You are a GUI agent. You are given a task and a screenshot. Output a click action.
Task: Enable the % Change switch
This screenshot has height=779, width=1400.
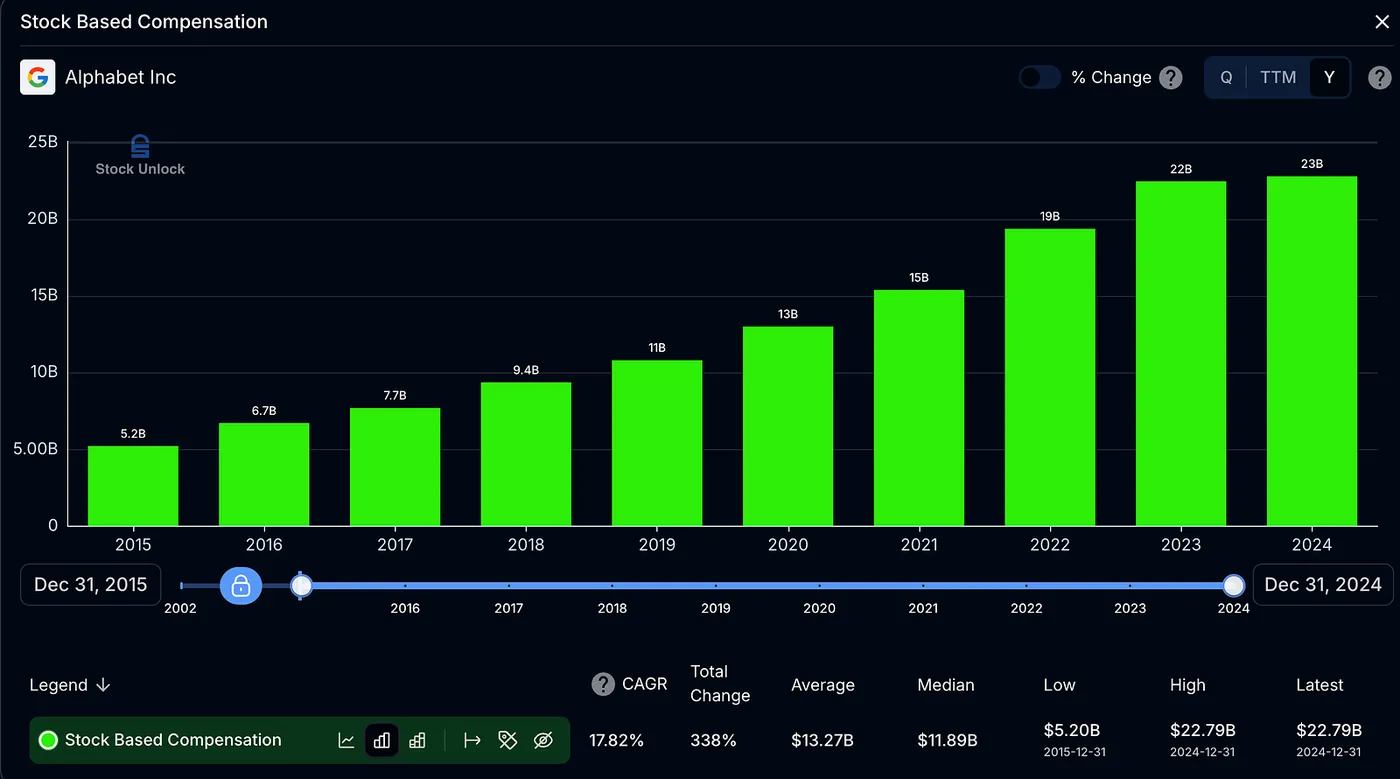click(1039, 77)
